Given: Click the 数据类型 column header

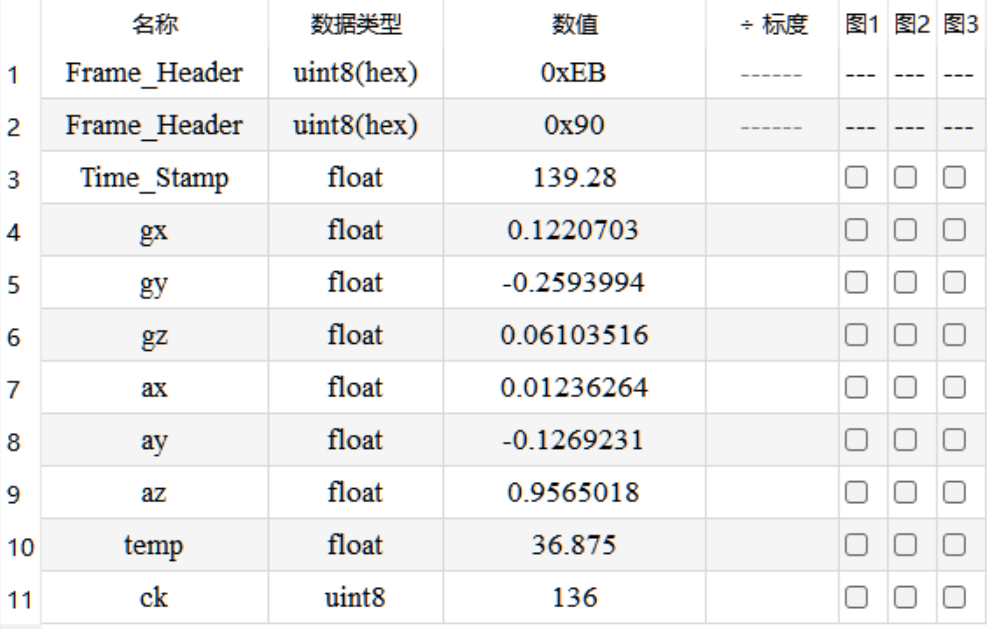Looking at the screenshot, I should coord(355,24).
